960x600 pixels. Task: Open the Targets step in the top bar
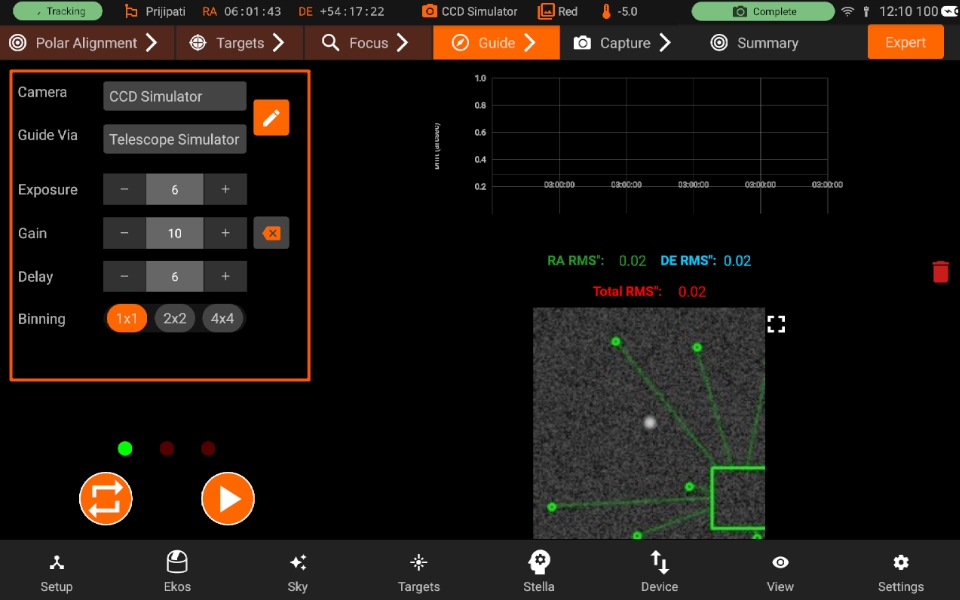[239, 43]
